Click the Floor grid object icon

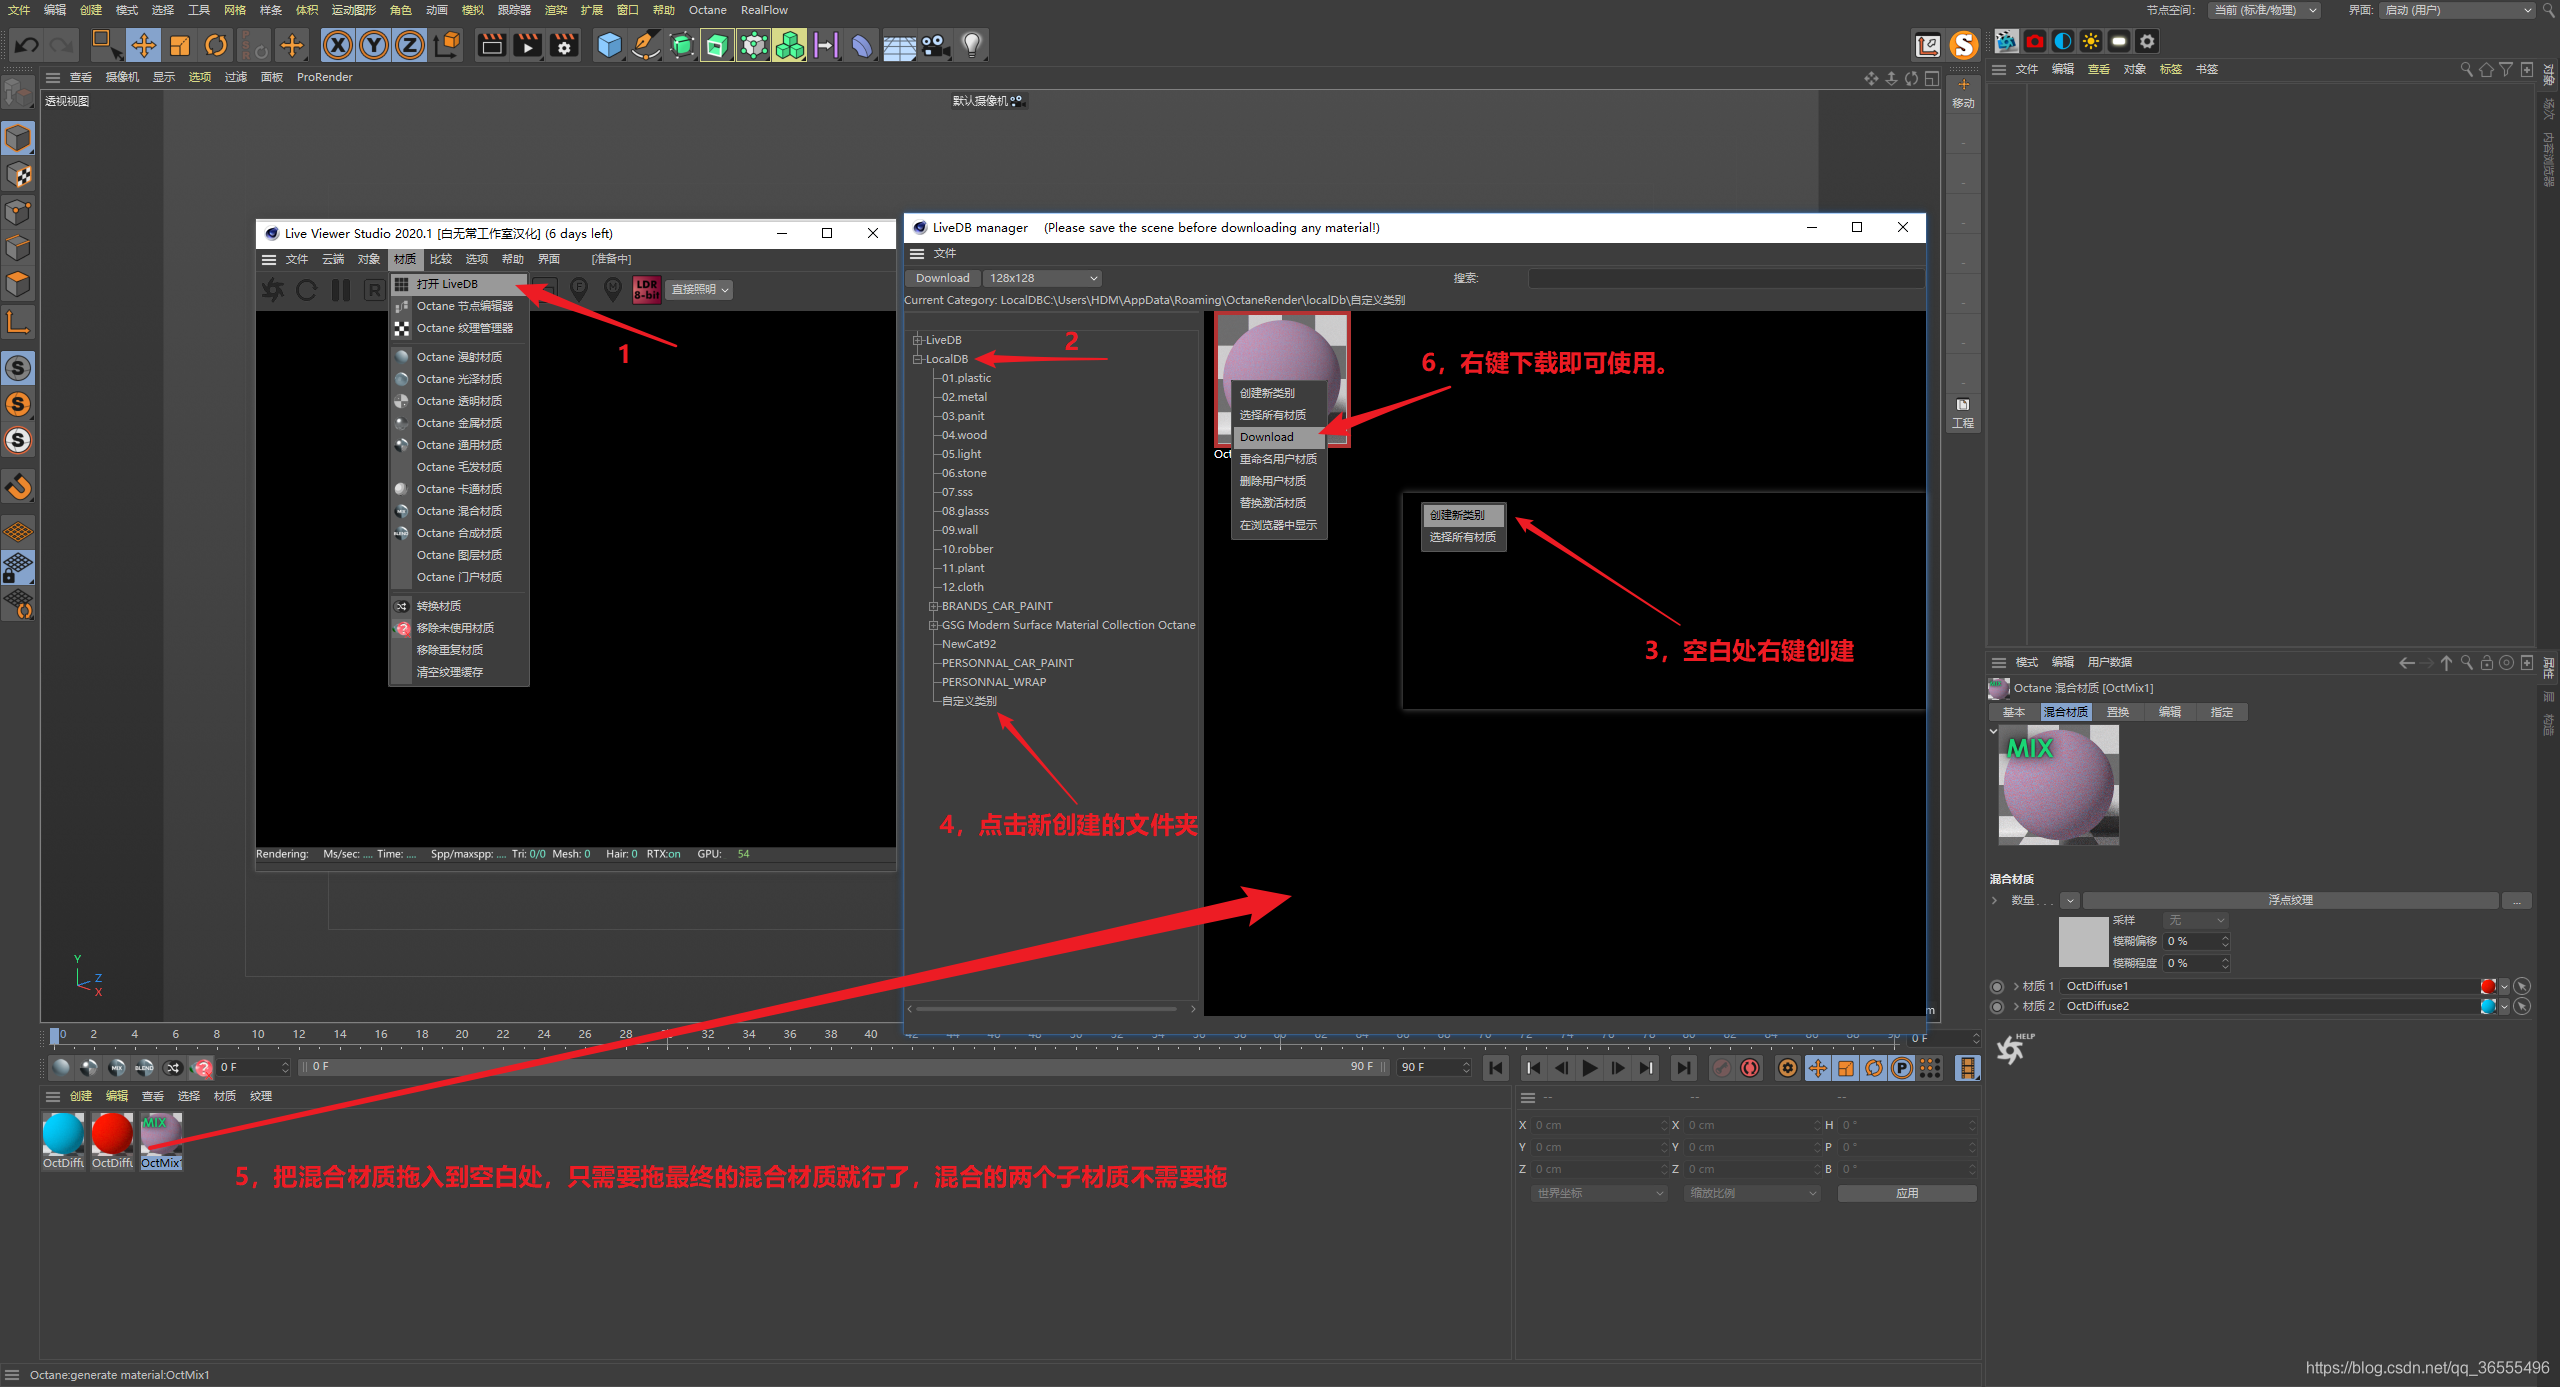899,45
